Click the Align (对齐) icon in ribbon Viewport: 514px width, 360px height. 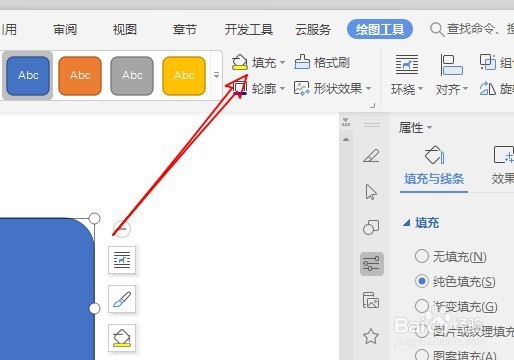tap(451, 65)
